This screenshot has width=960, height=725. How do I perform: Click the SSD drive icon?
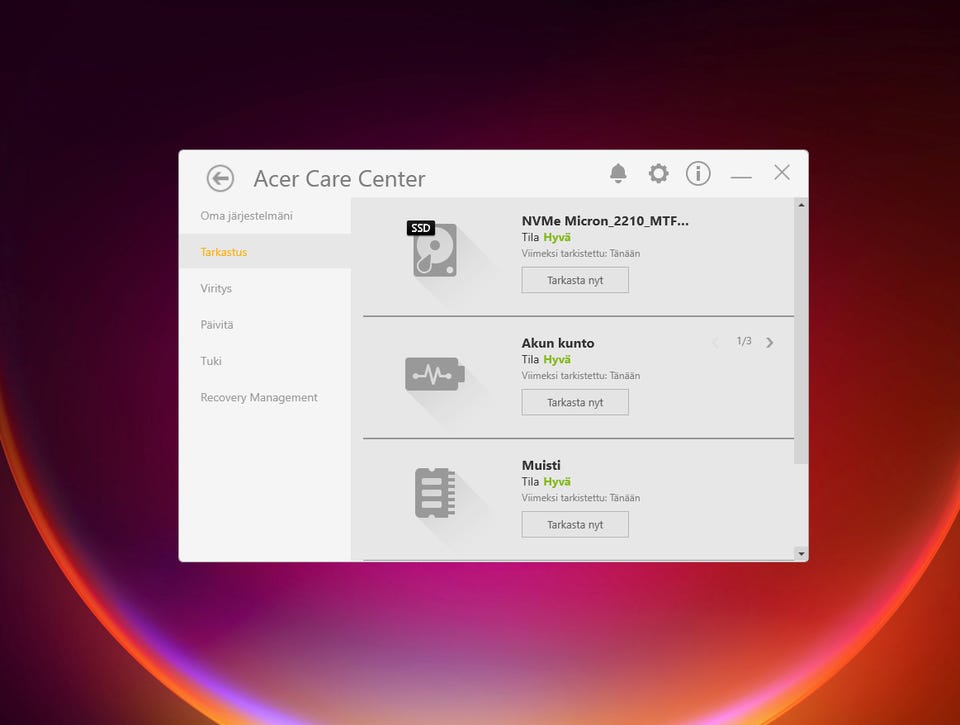[x=432, y=249]
